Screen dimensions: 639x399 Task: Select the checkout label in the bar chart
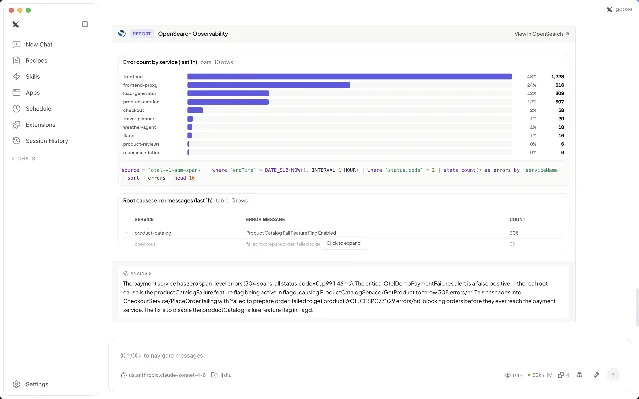[133, 110]
